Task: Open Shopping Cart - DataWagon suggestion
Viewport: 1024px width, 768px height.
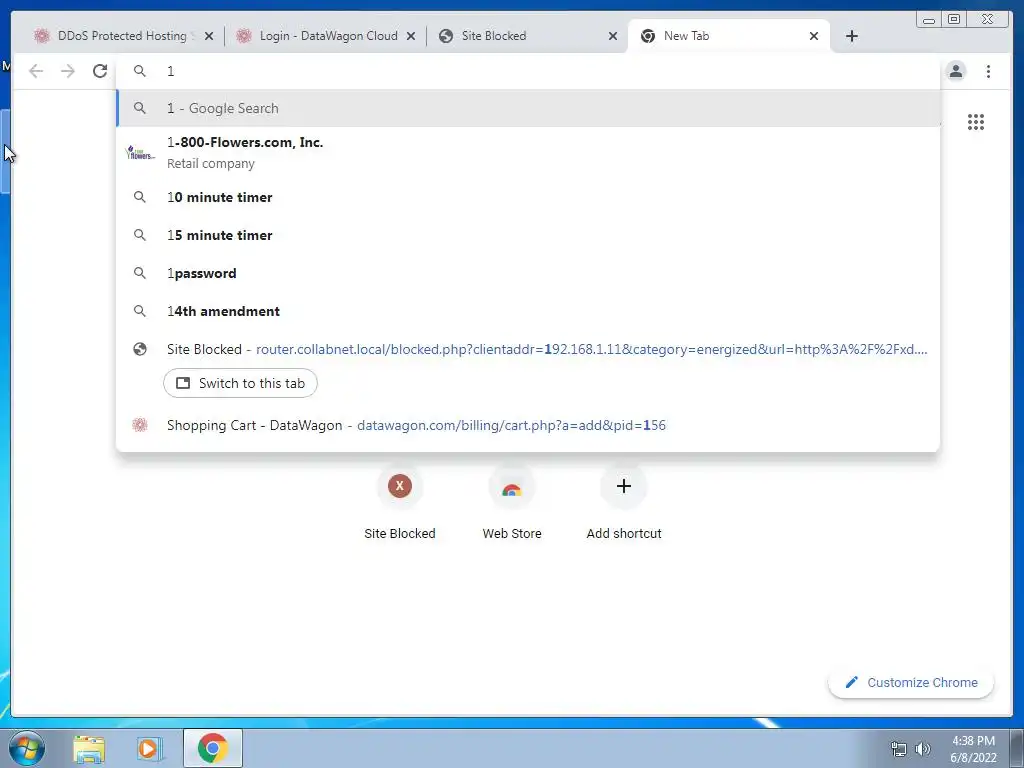Action: click(528, 425)
